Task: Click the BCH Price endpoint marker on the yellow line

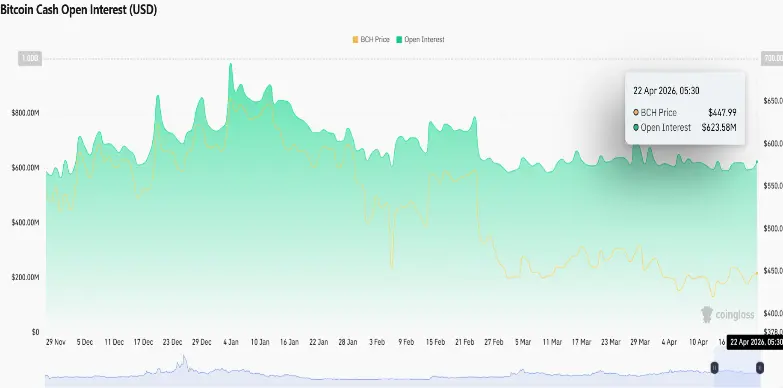Action: 758,273
